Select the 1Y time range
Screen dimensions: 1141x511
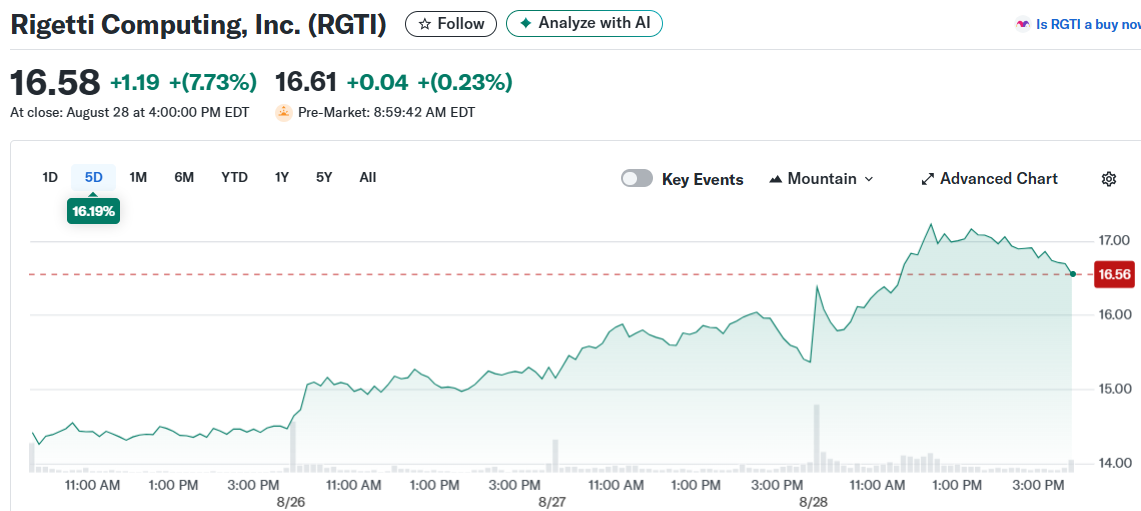(x=282, y=178)
